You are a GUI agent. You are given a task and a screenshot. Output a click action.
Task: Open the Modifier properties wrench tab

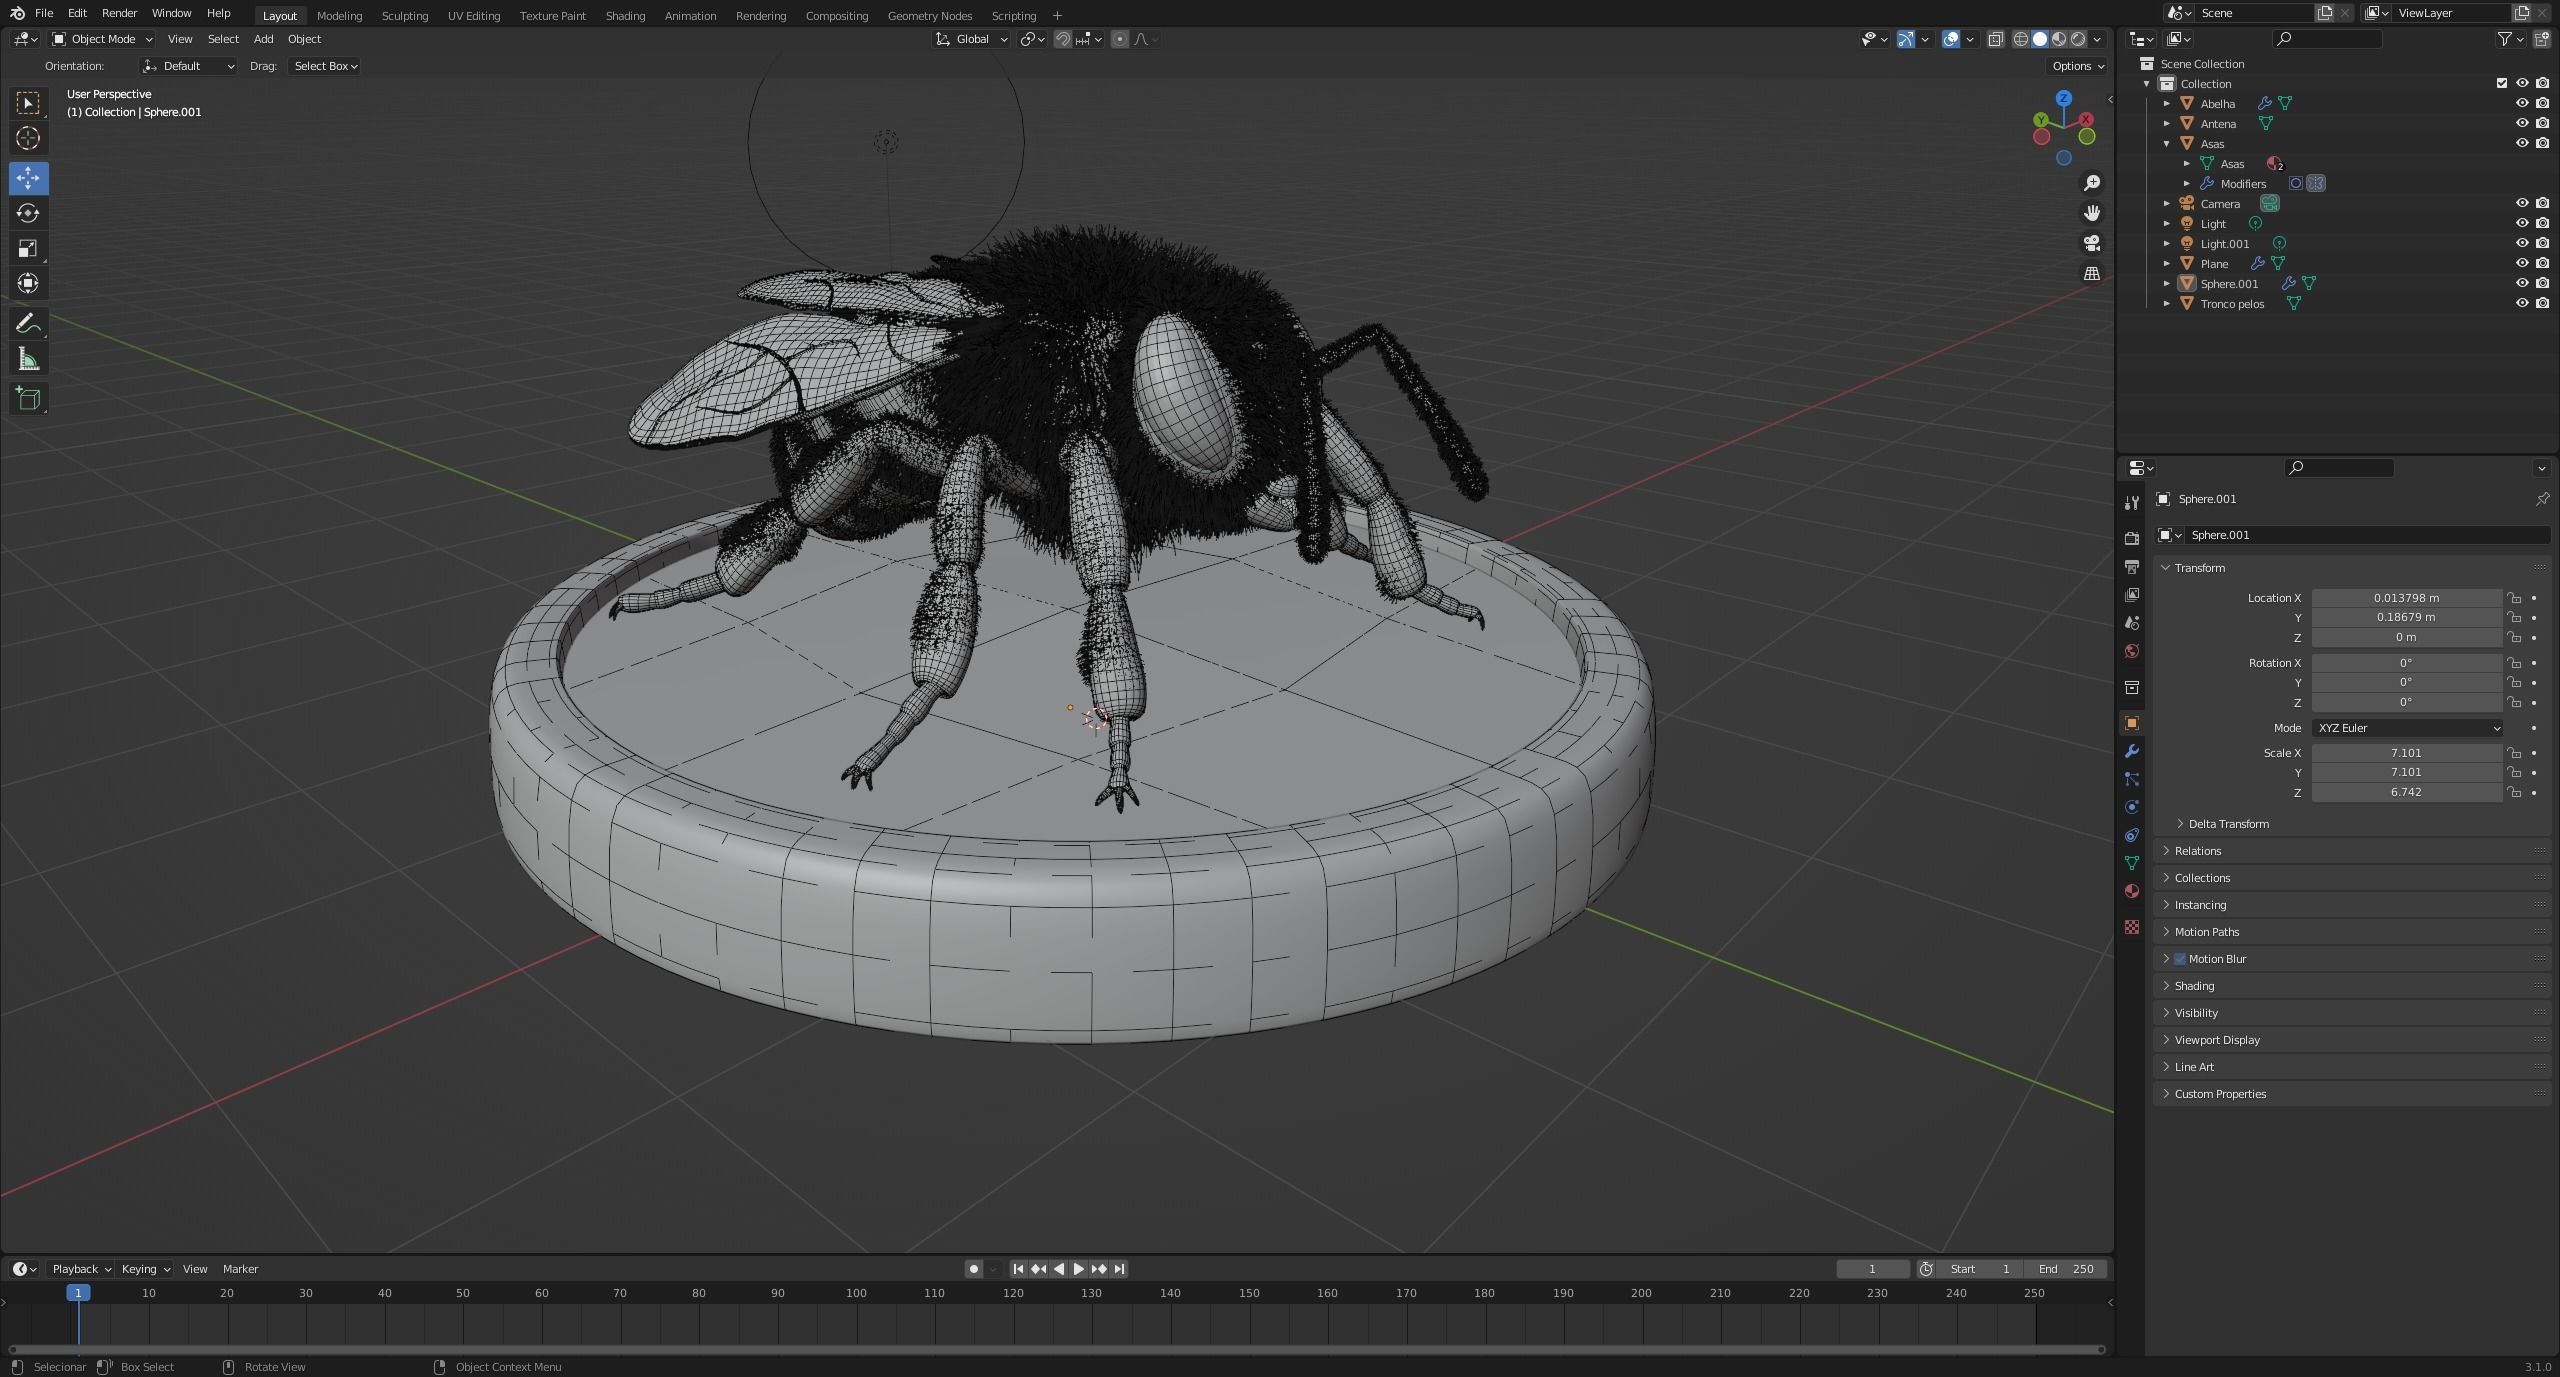pyautogui.click(x=2132, y=751)
